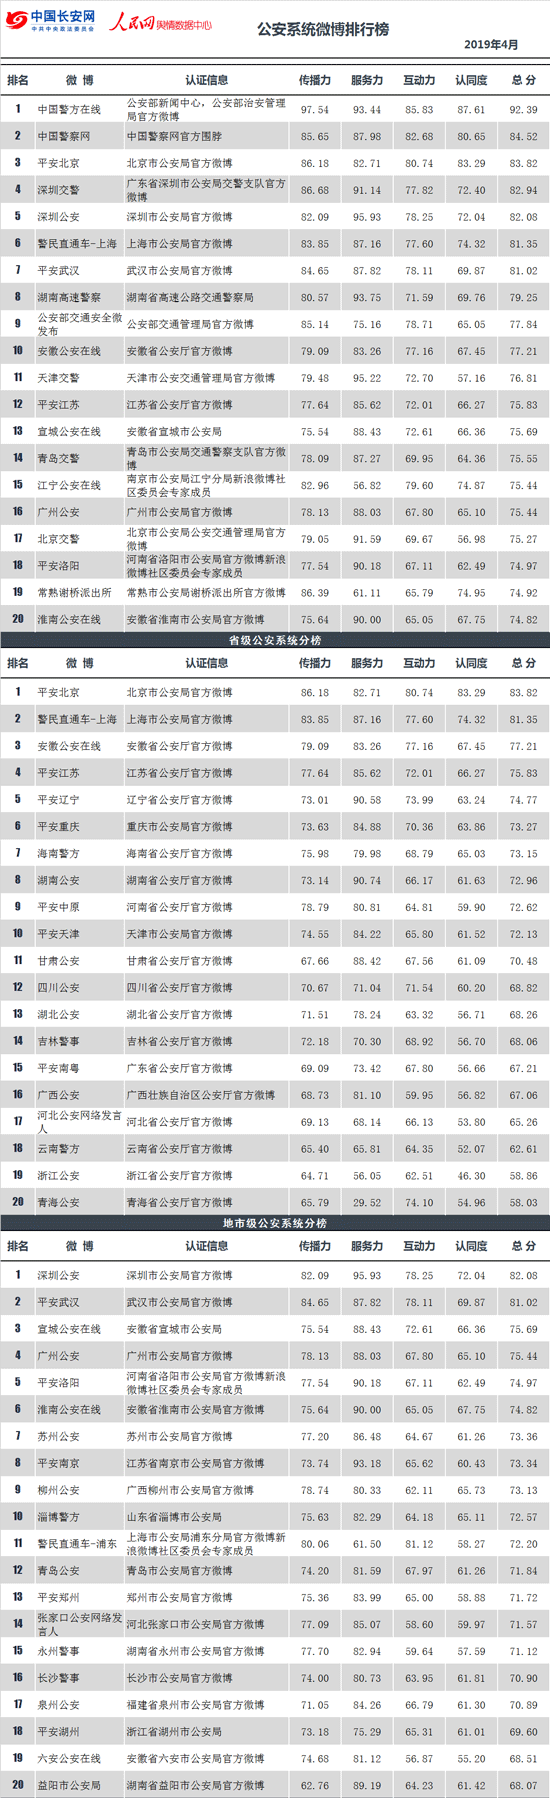This screenshot has height=1798, width=550.
Task: Open 苏州公安 in the city ranking
Action: 58,1436
